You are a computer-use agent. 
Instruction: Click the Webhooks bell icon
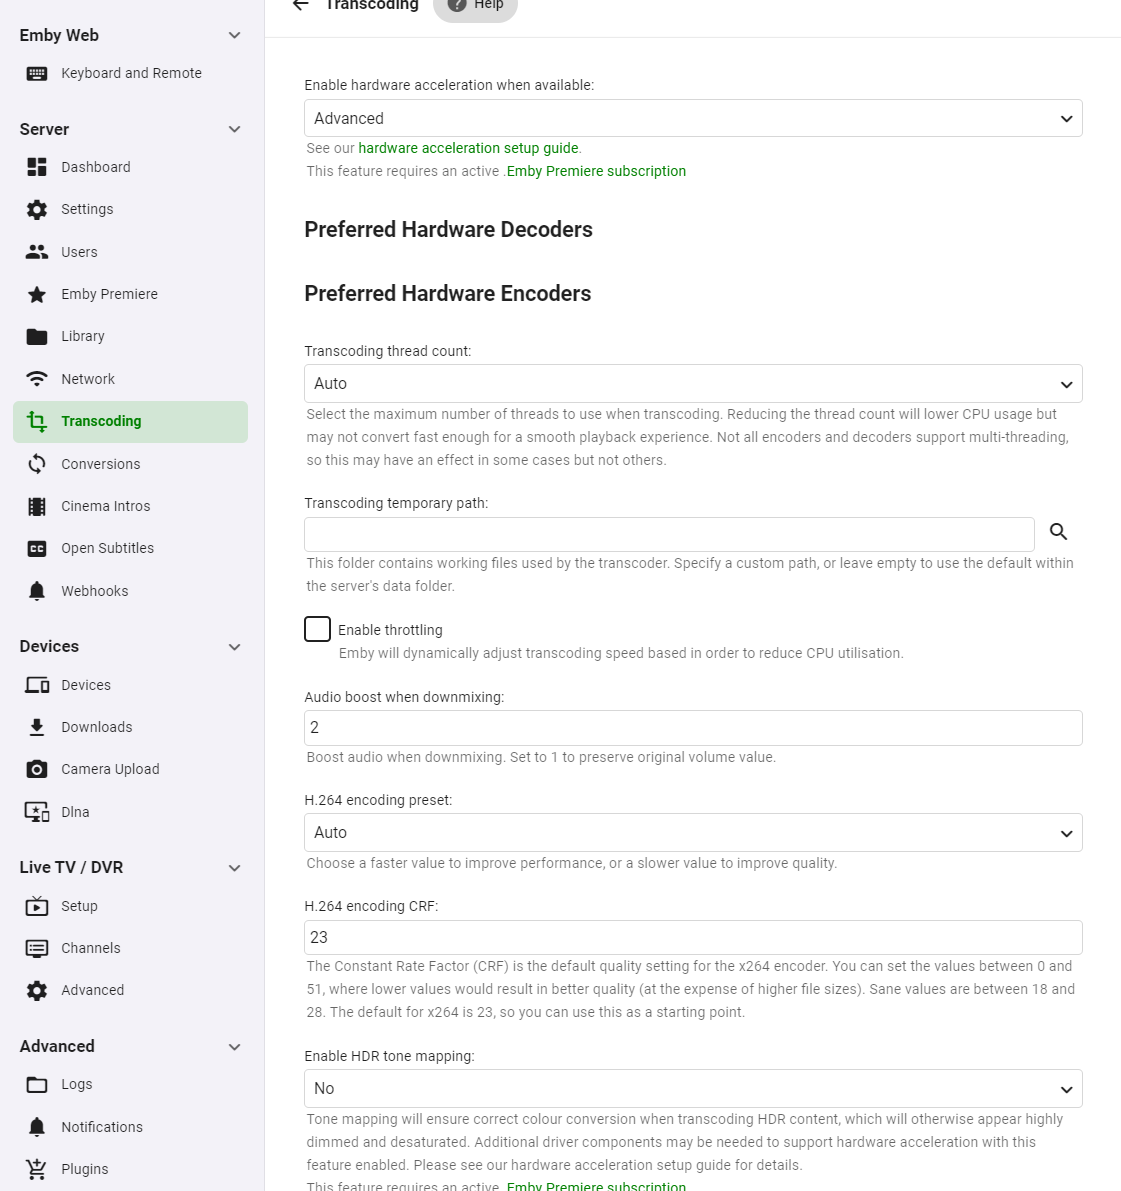pyautogui.click(x=37, y=591)
